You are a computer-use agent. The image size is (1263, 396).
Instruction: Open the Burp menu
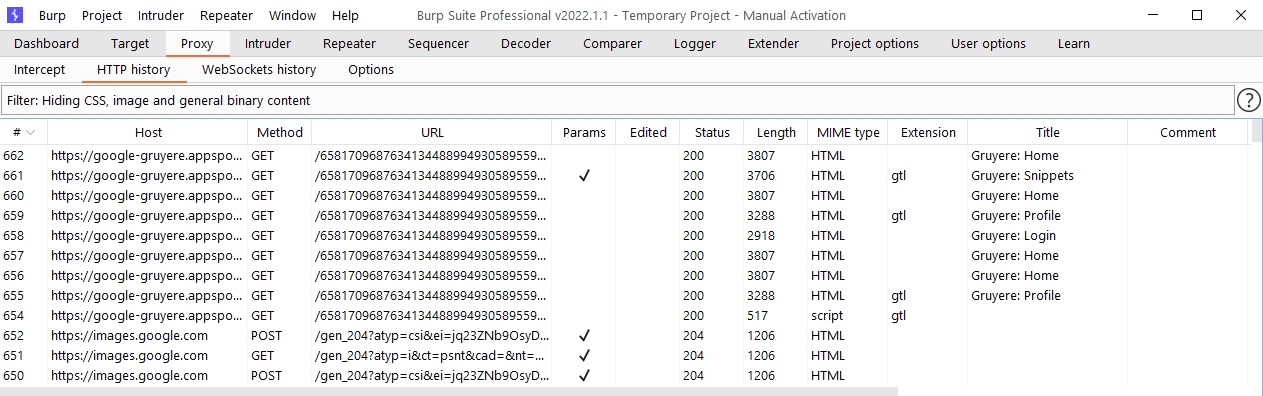pyautogui.click(x=52, y=16)
